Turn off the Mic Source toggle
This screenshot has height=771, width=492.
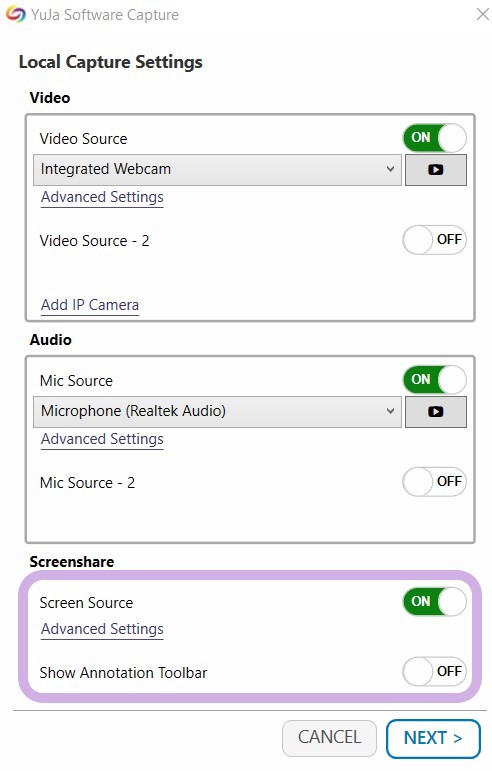coord(434,380)
